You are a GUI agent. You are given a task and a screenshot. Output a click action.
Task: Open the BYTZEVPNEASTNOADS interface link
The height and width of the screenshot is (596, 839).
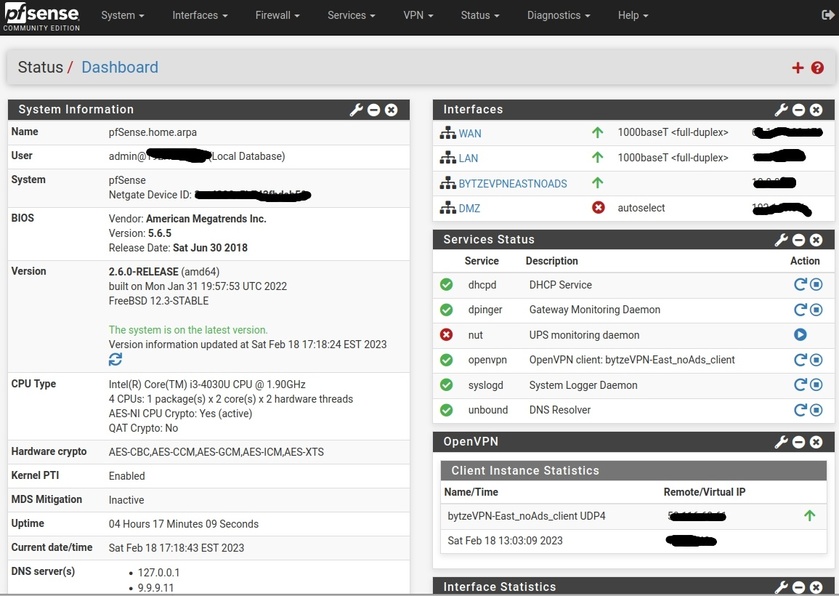[513, 184]
